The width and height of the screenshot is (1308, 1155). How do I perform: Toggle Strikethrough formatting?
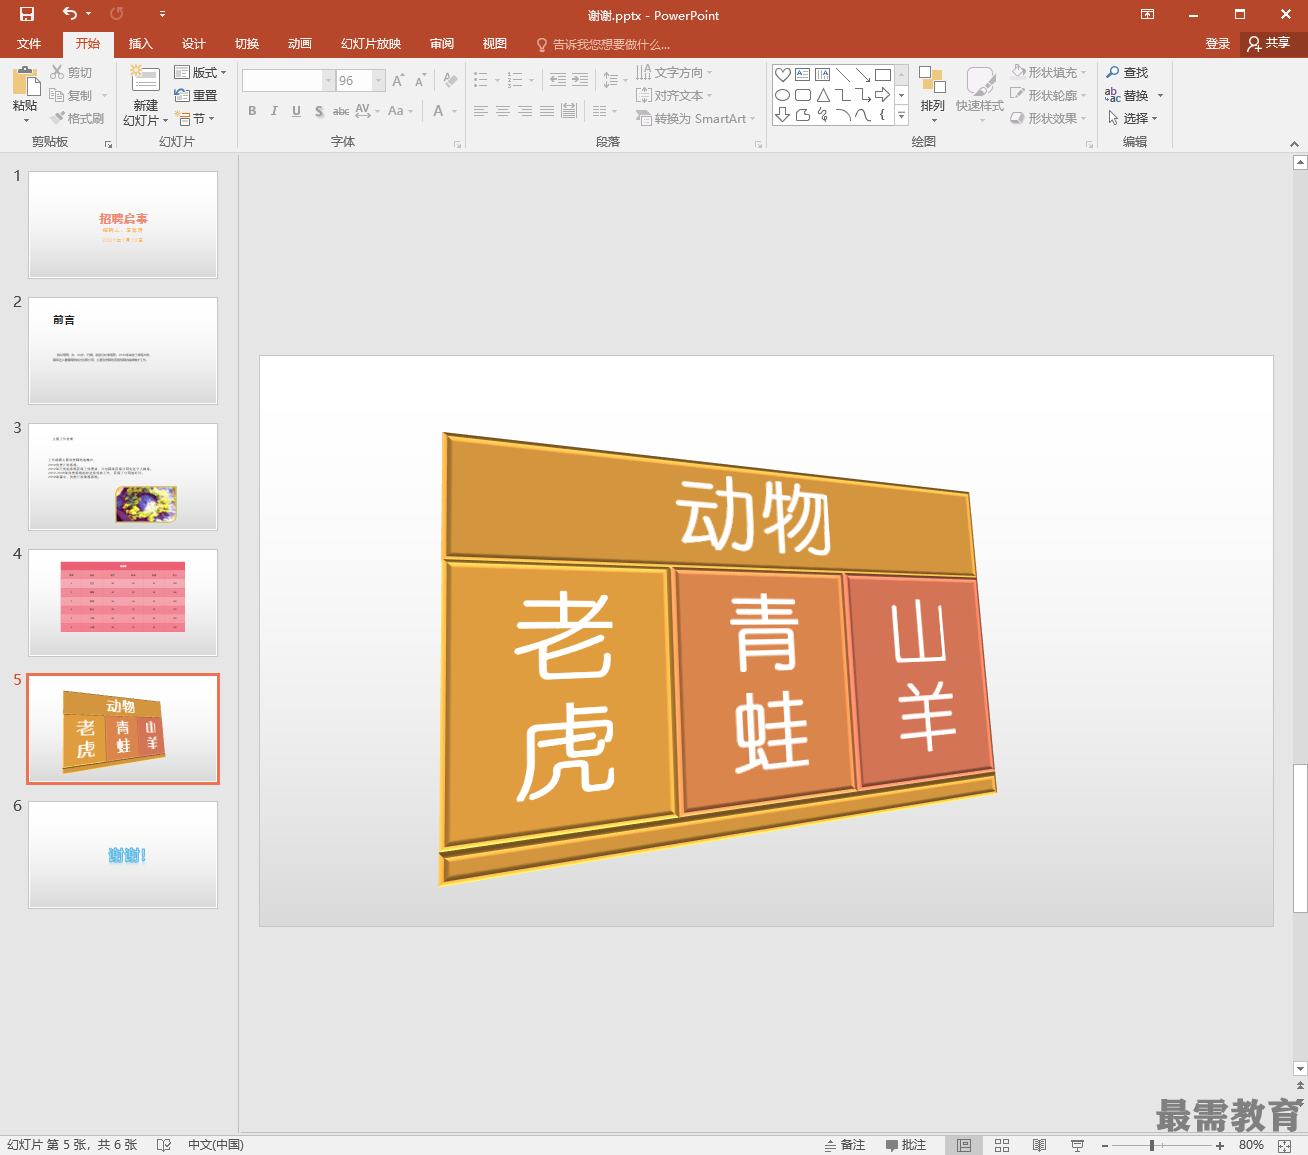(341, 111)
